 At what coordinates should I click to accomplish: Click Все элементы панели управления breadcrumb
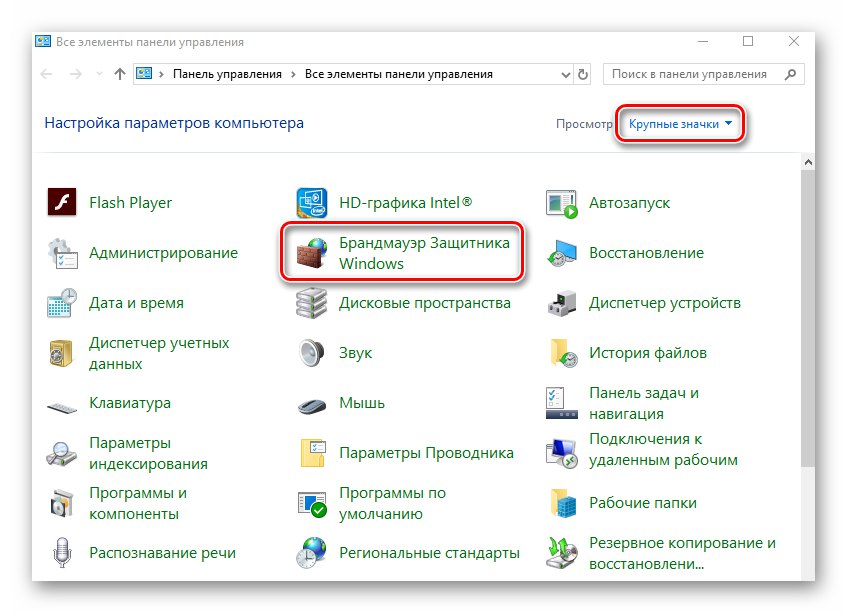pyautogui.click(x=399, y=75)
